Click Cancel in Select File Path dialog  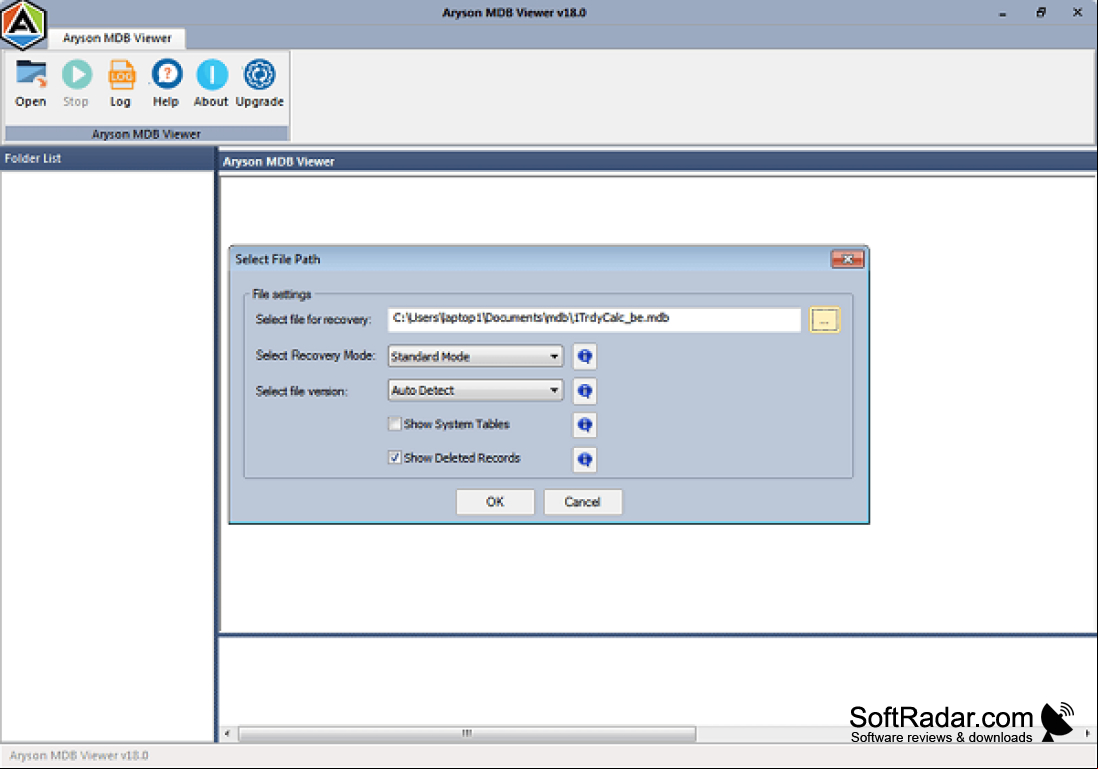point(583,501)
